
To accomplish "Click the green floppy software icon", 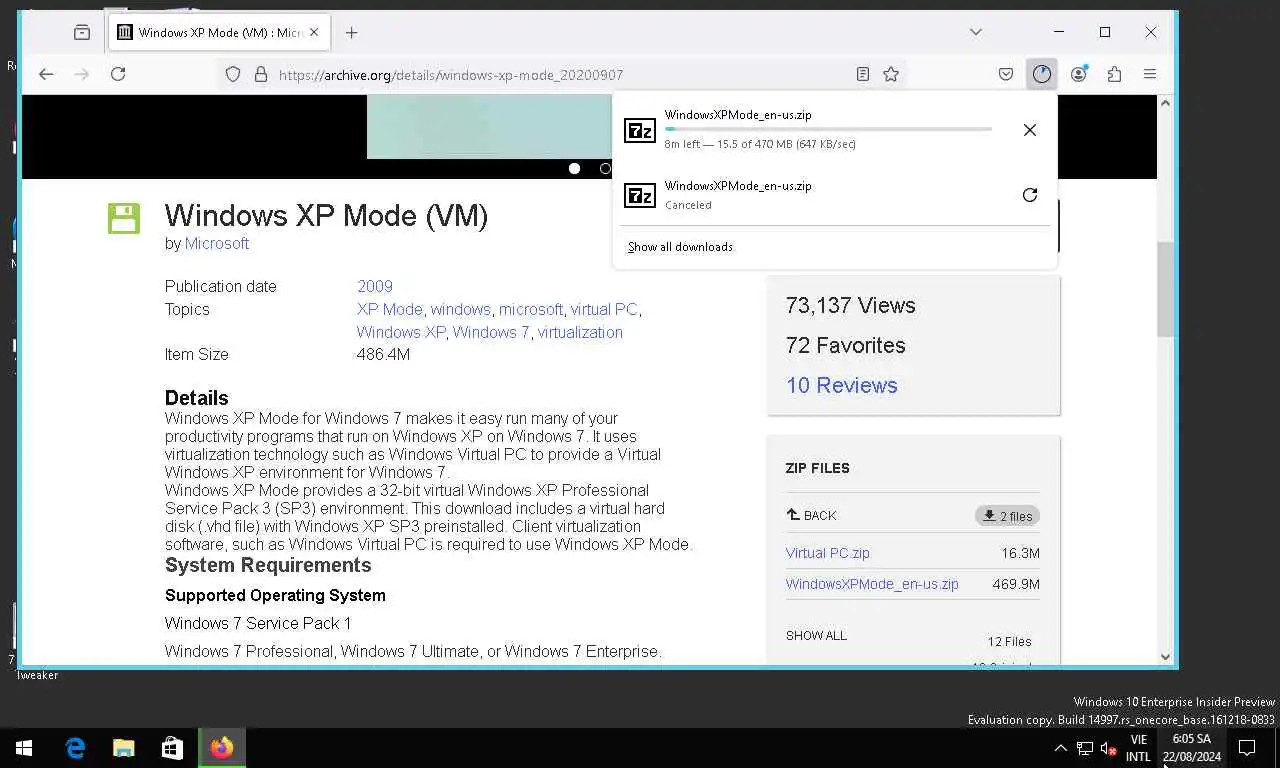I will [x=124, y=219].
